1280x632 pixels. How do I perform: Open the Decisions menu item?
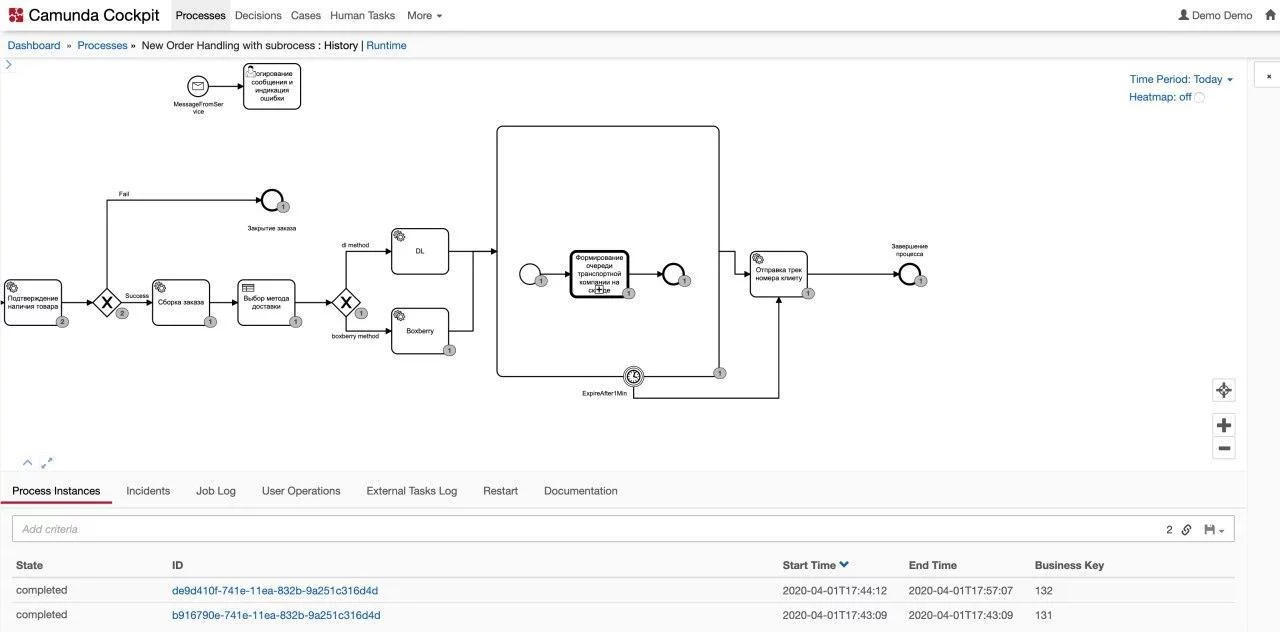pyautogui.click(x=258, y=15)
